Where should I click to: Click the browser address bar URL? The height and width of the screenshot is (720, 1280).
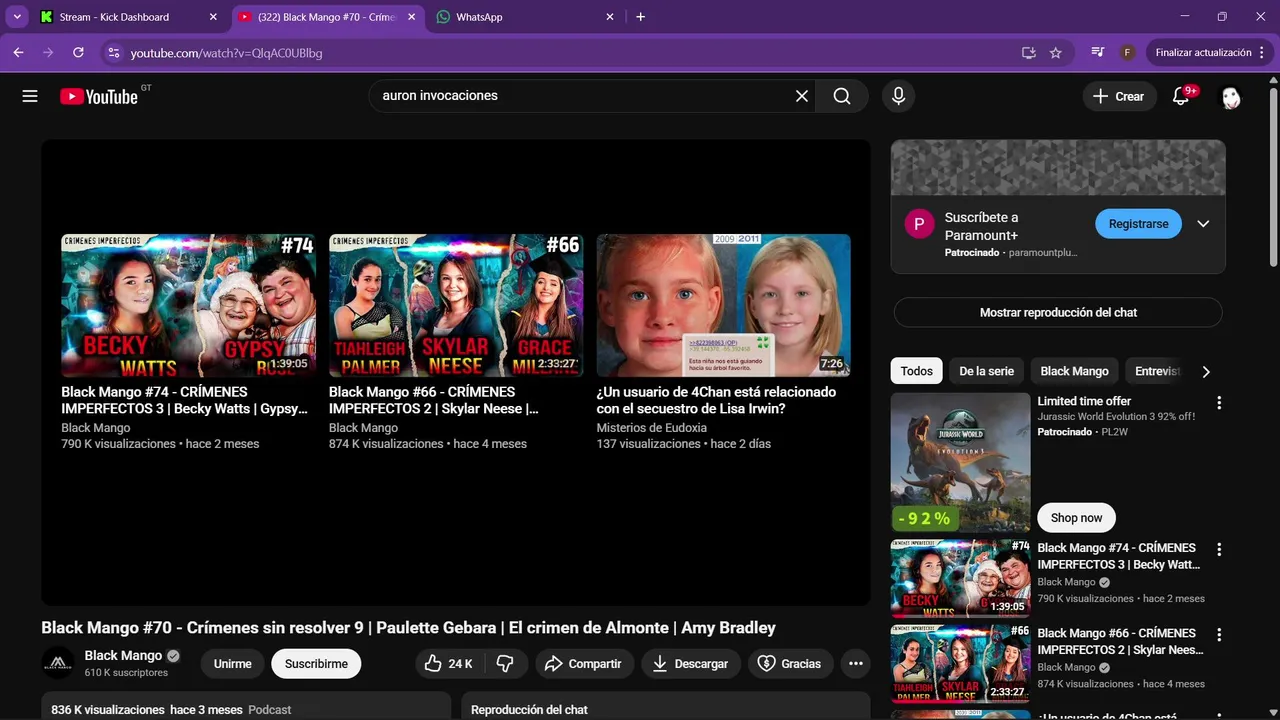click(226, 53)
